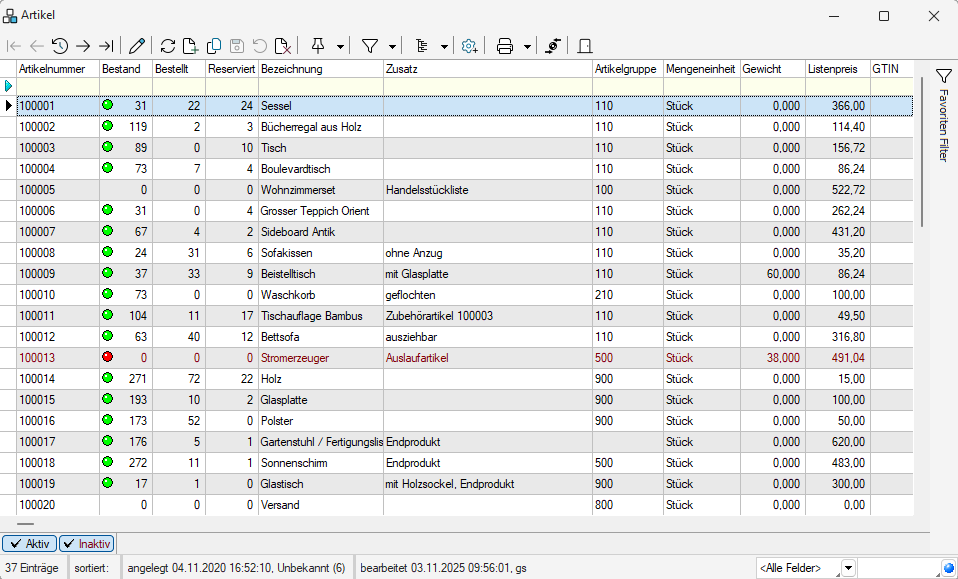Toggle the Aktiv filter
This screenshot has height=579, width=958.
click(x=29, y=543)
